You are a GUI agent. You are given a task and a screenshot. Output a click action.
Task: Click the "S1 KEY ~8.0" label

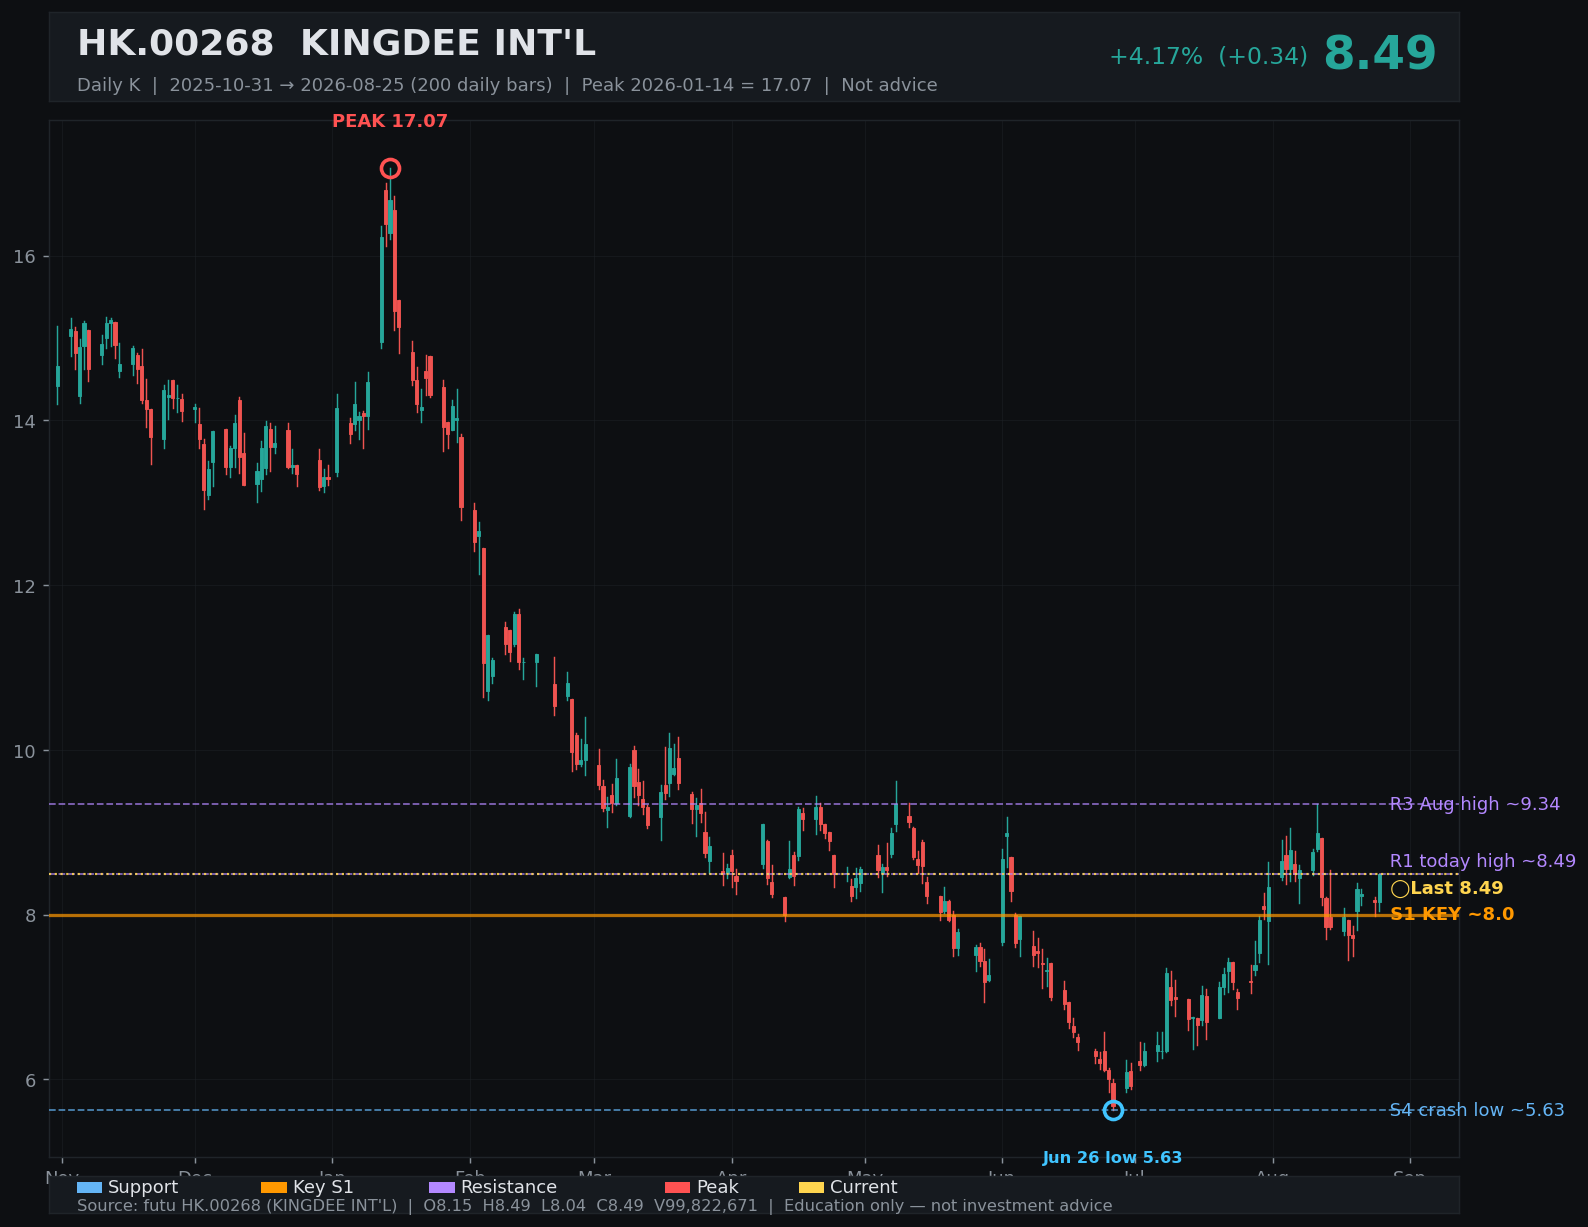(x=1452, y=914)
